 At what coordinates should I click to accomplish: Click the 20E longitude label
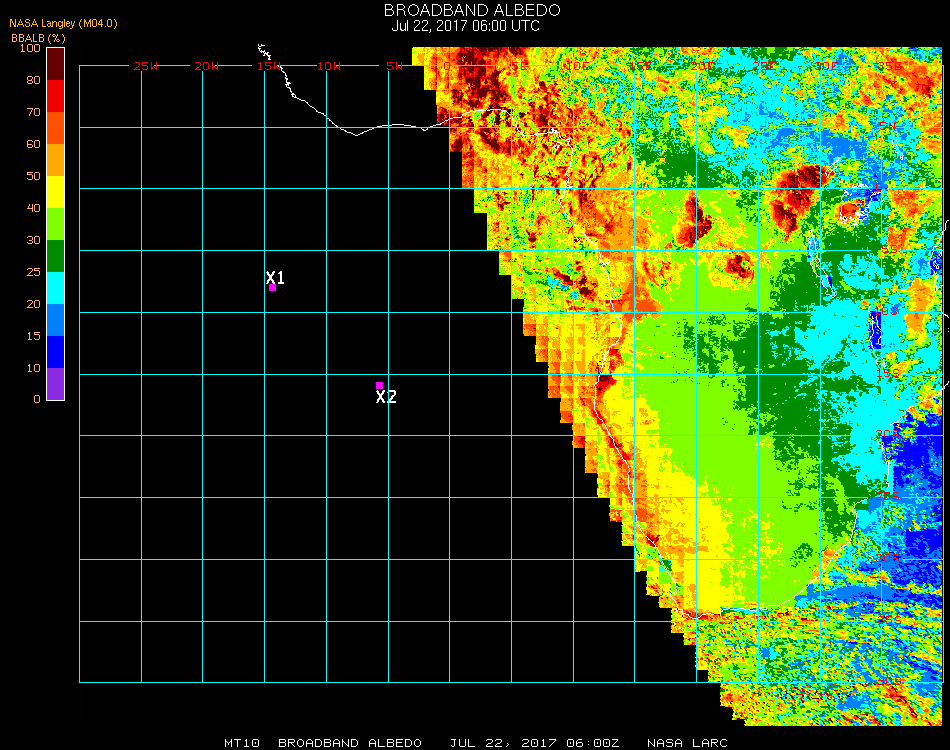[703, 66]
